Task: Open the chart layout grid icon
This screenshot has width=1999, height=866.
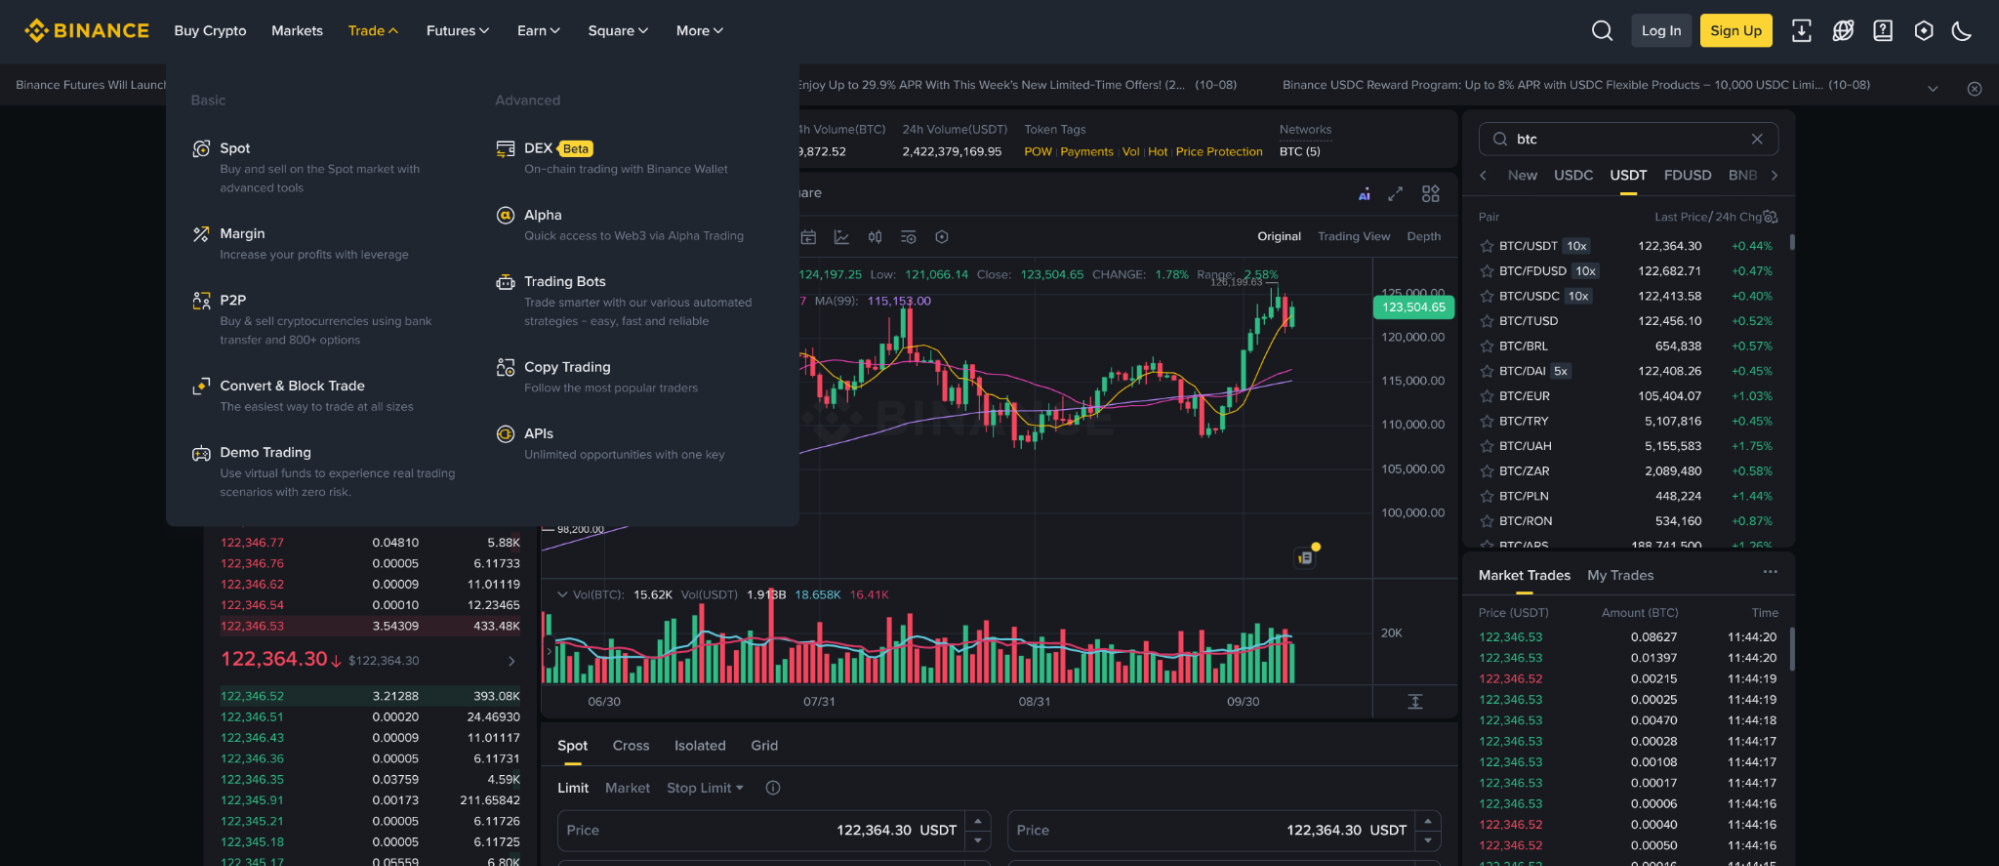Action: (1431, 194)
